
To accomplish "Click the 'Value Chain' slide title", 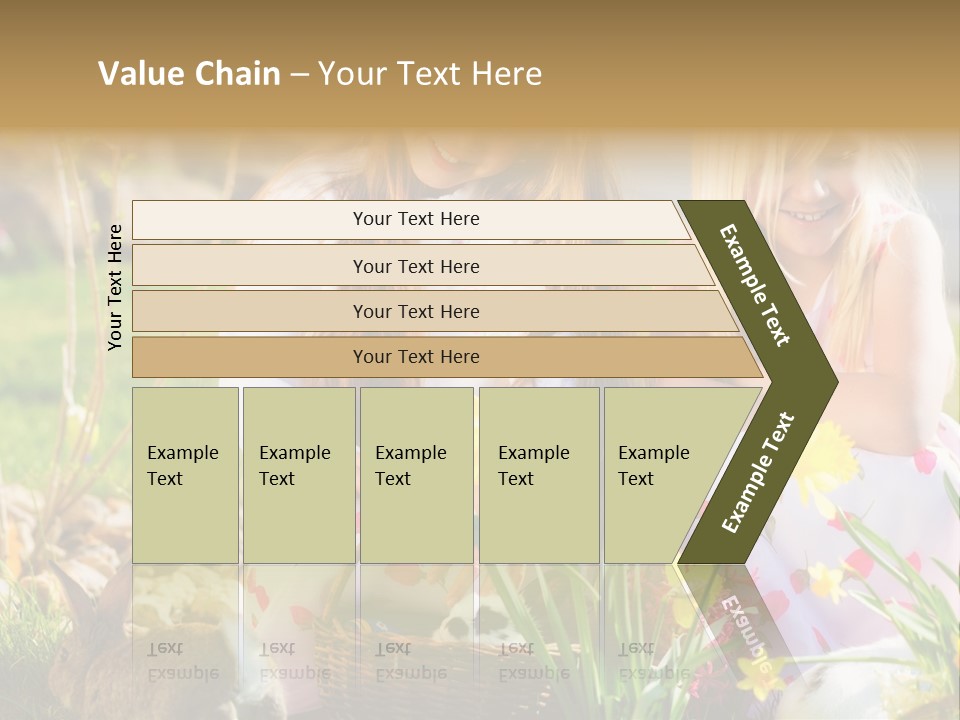I will (x=190, y=74).
